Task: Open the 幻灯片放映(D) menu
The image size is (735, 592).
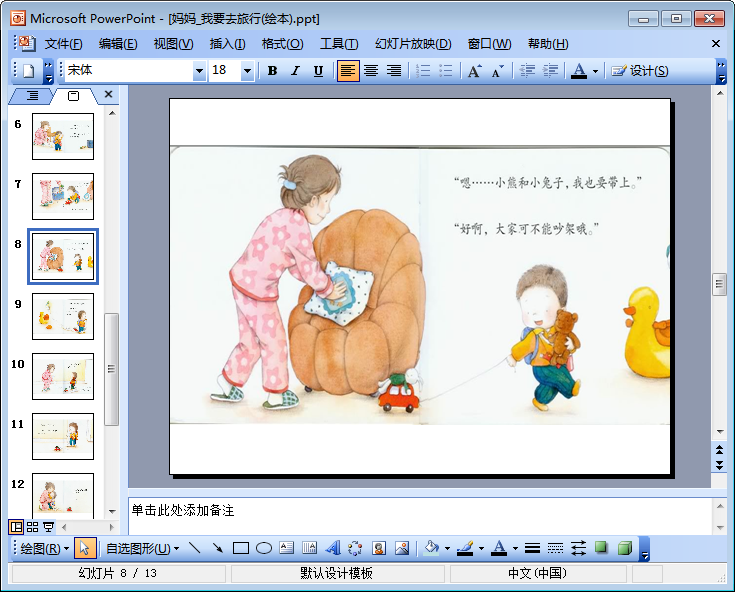Action: click(x=413, y=44)
